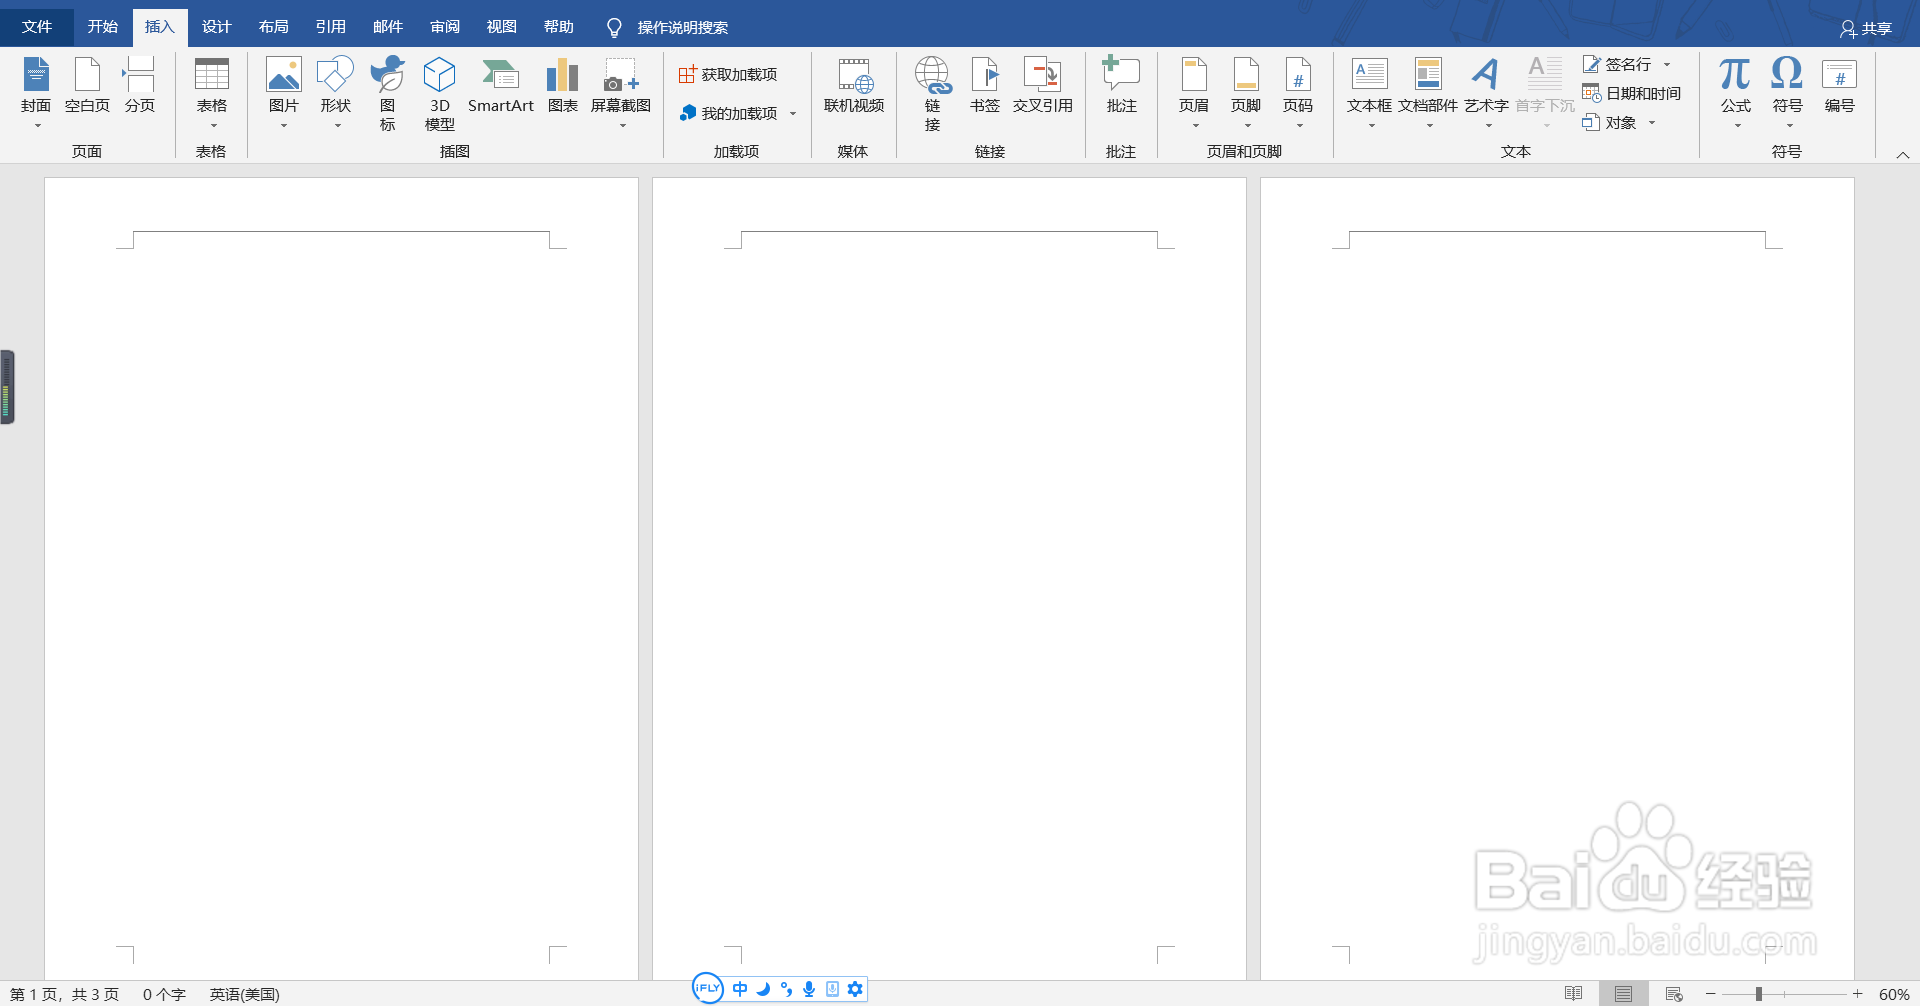
Task: Click the zoom in plus button
Action: pos(1857,994)
